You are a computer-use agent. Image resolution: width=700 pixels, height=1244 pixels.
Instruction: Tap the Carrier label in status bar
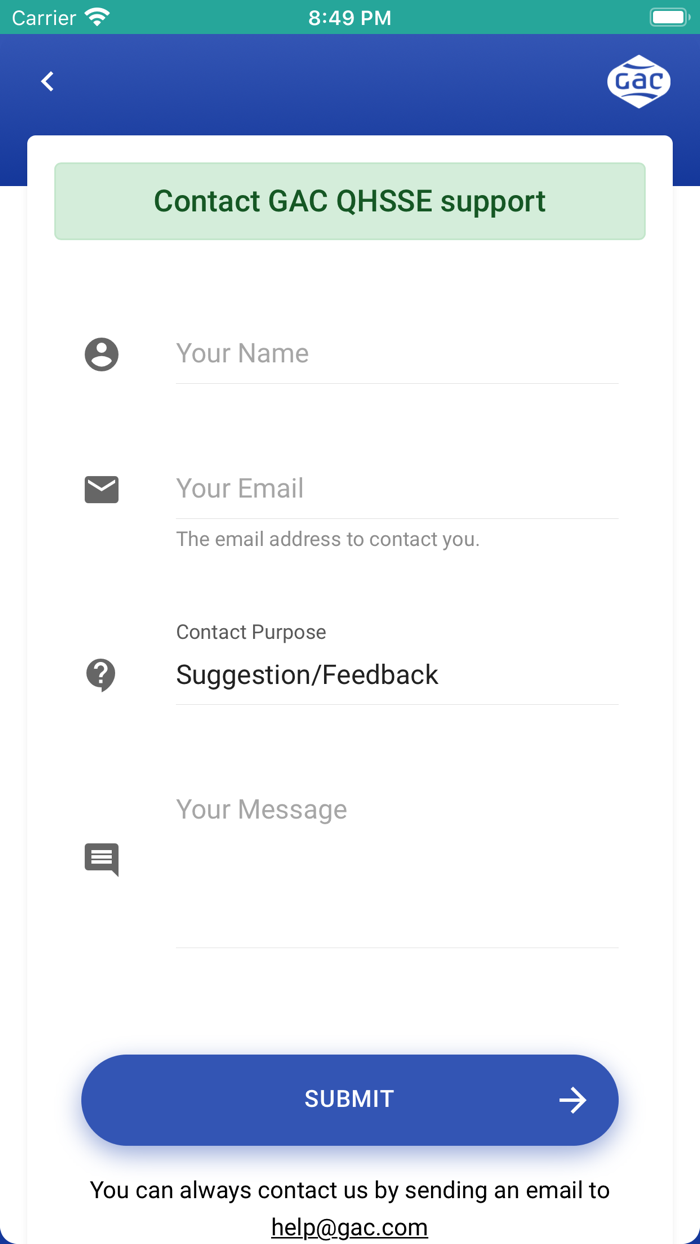click(x=44, y=17)
